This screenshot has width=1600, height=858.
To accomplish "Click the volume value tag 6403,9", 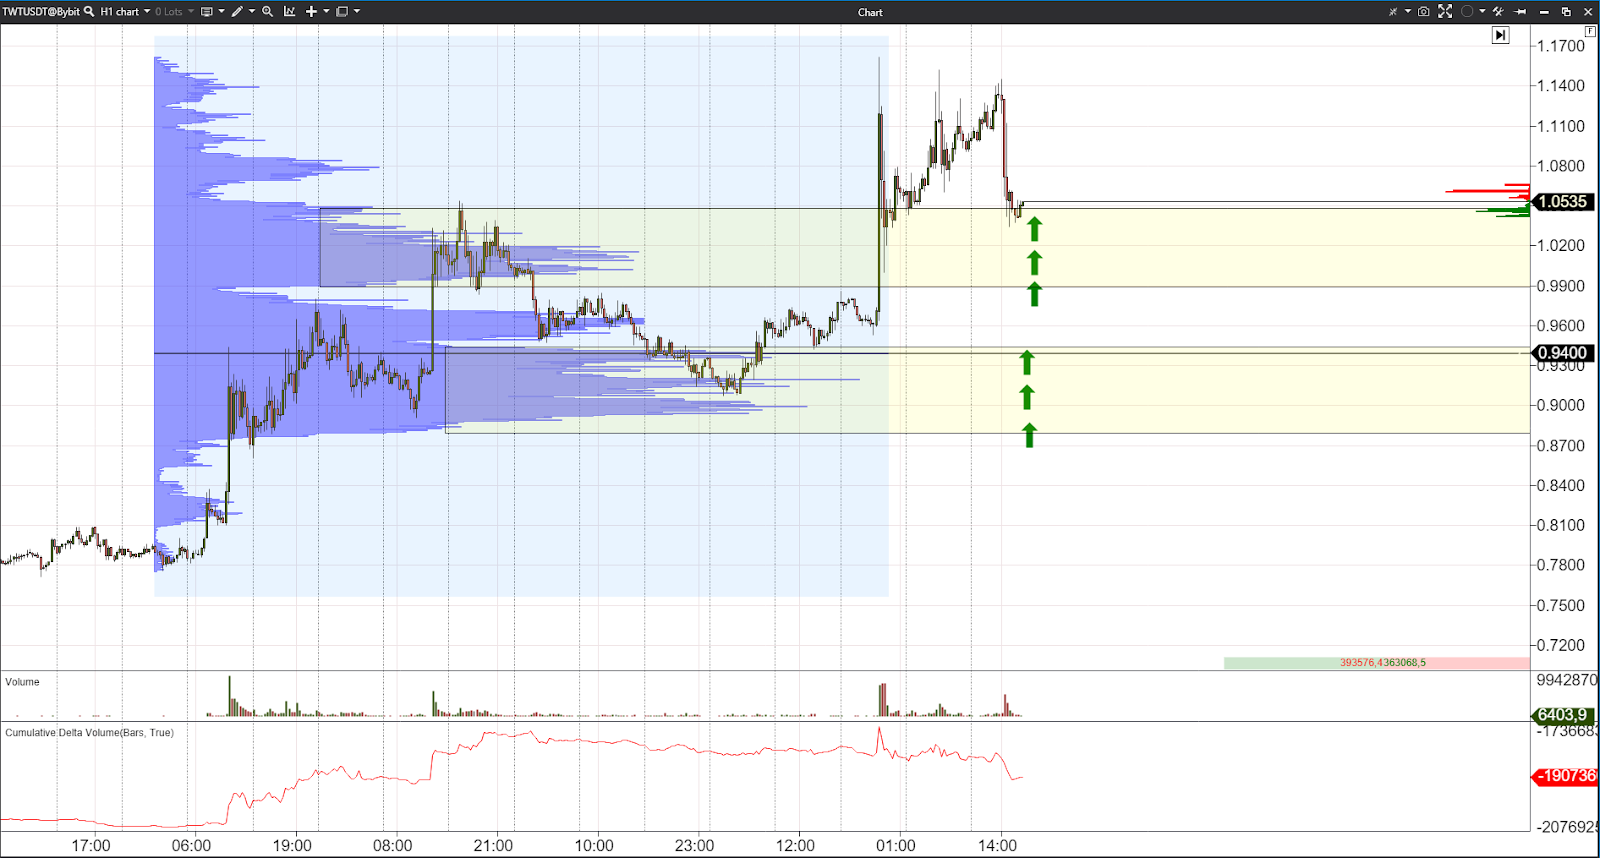I will click(x=1563, y=715).
